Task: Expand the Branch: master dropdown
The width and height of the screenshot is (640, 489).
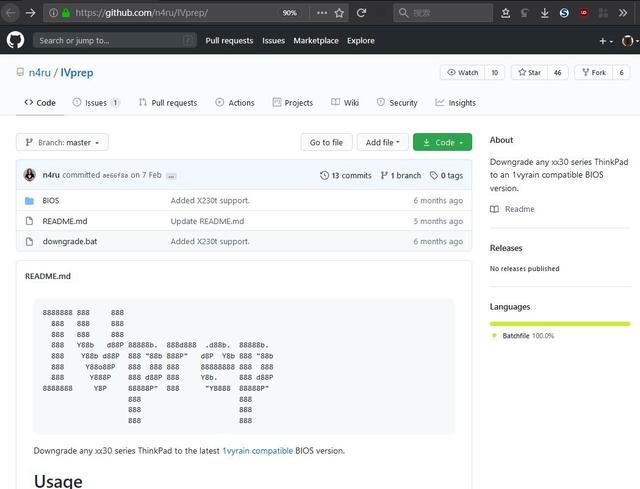Action: (62, 142)
